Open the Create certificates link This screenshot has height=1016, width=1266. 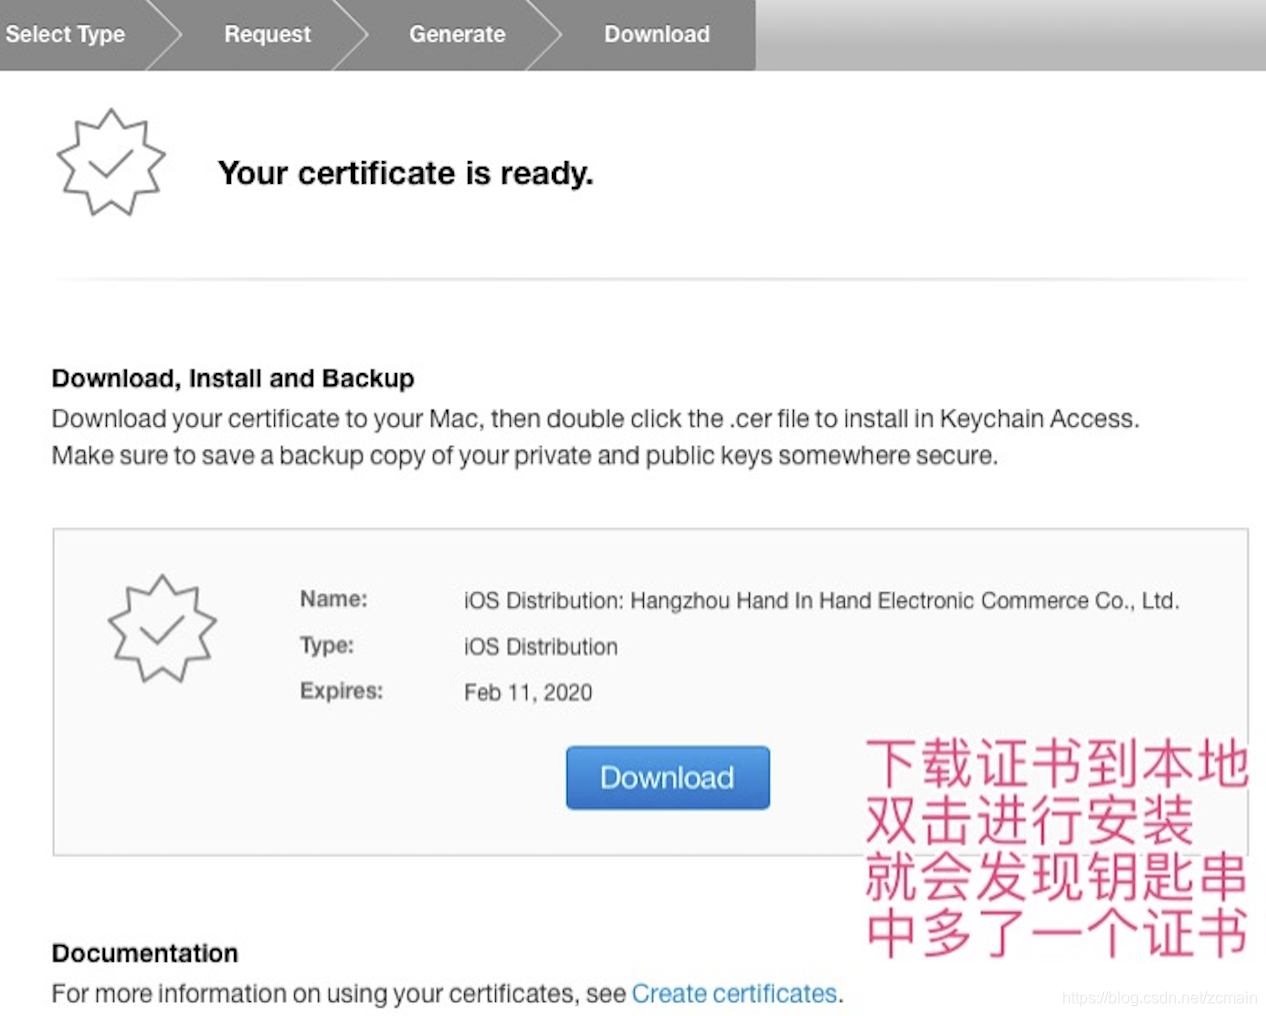(x=734, y=993)
